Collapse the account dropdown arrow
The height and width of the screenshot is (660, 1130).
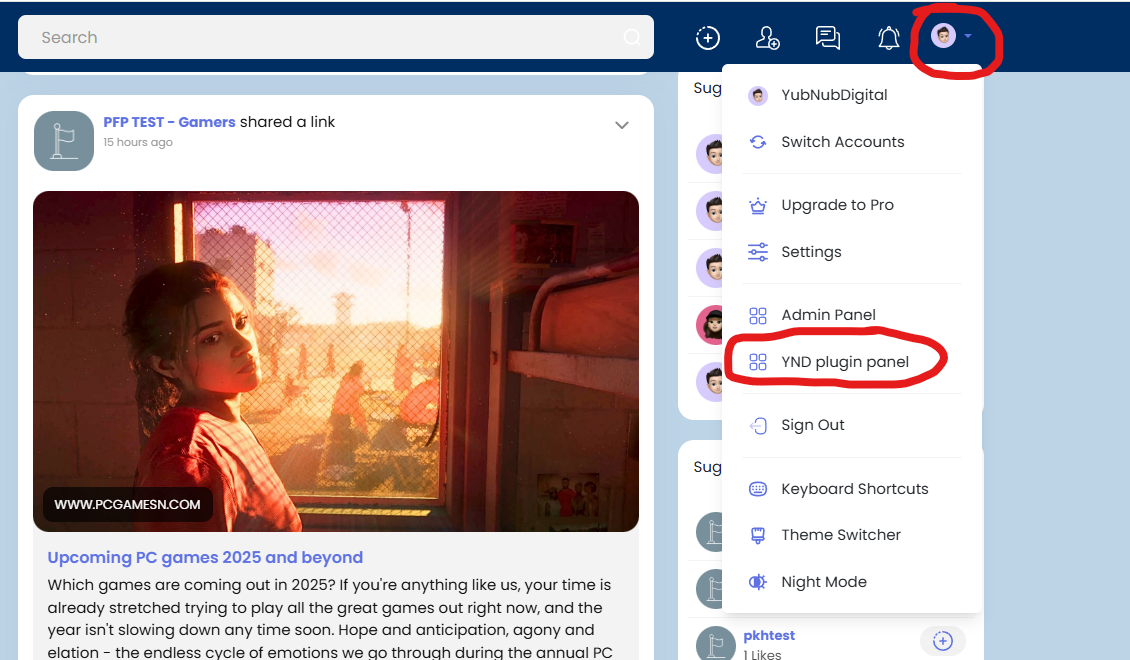pos(968,35)
